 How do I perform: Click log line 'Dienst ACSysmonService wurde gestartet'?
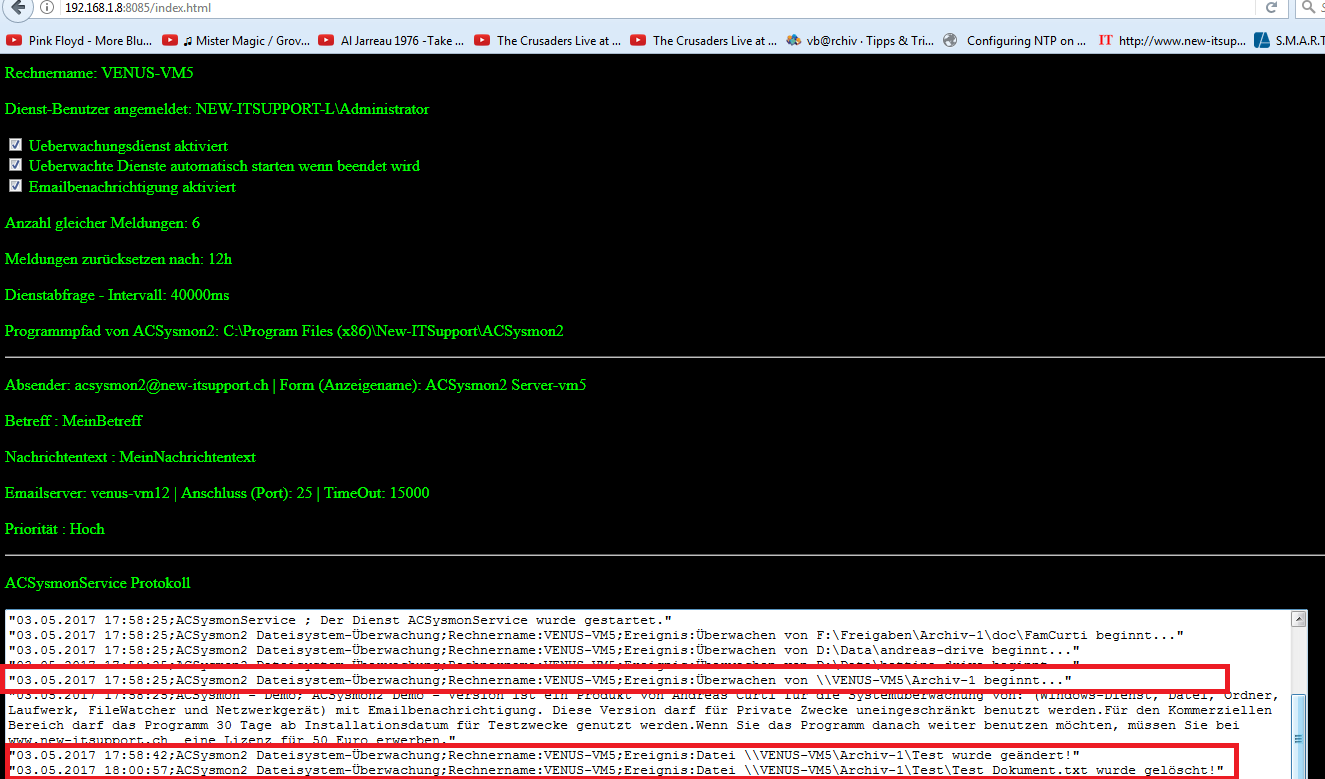pyautogui.click(x=341, y=621)
